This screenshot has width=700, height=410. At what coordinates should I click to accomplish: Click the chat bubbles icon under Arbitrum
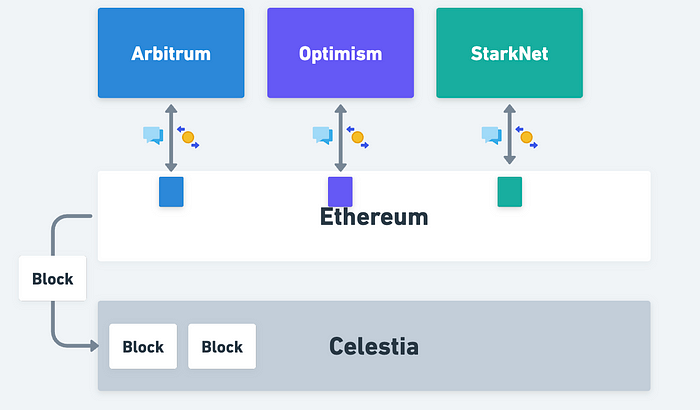pyautogui.click(x=153, y=135)
